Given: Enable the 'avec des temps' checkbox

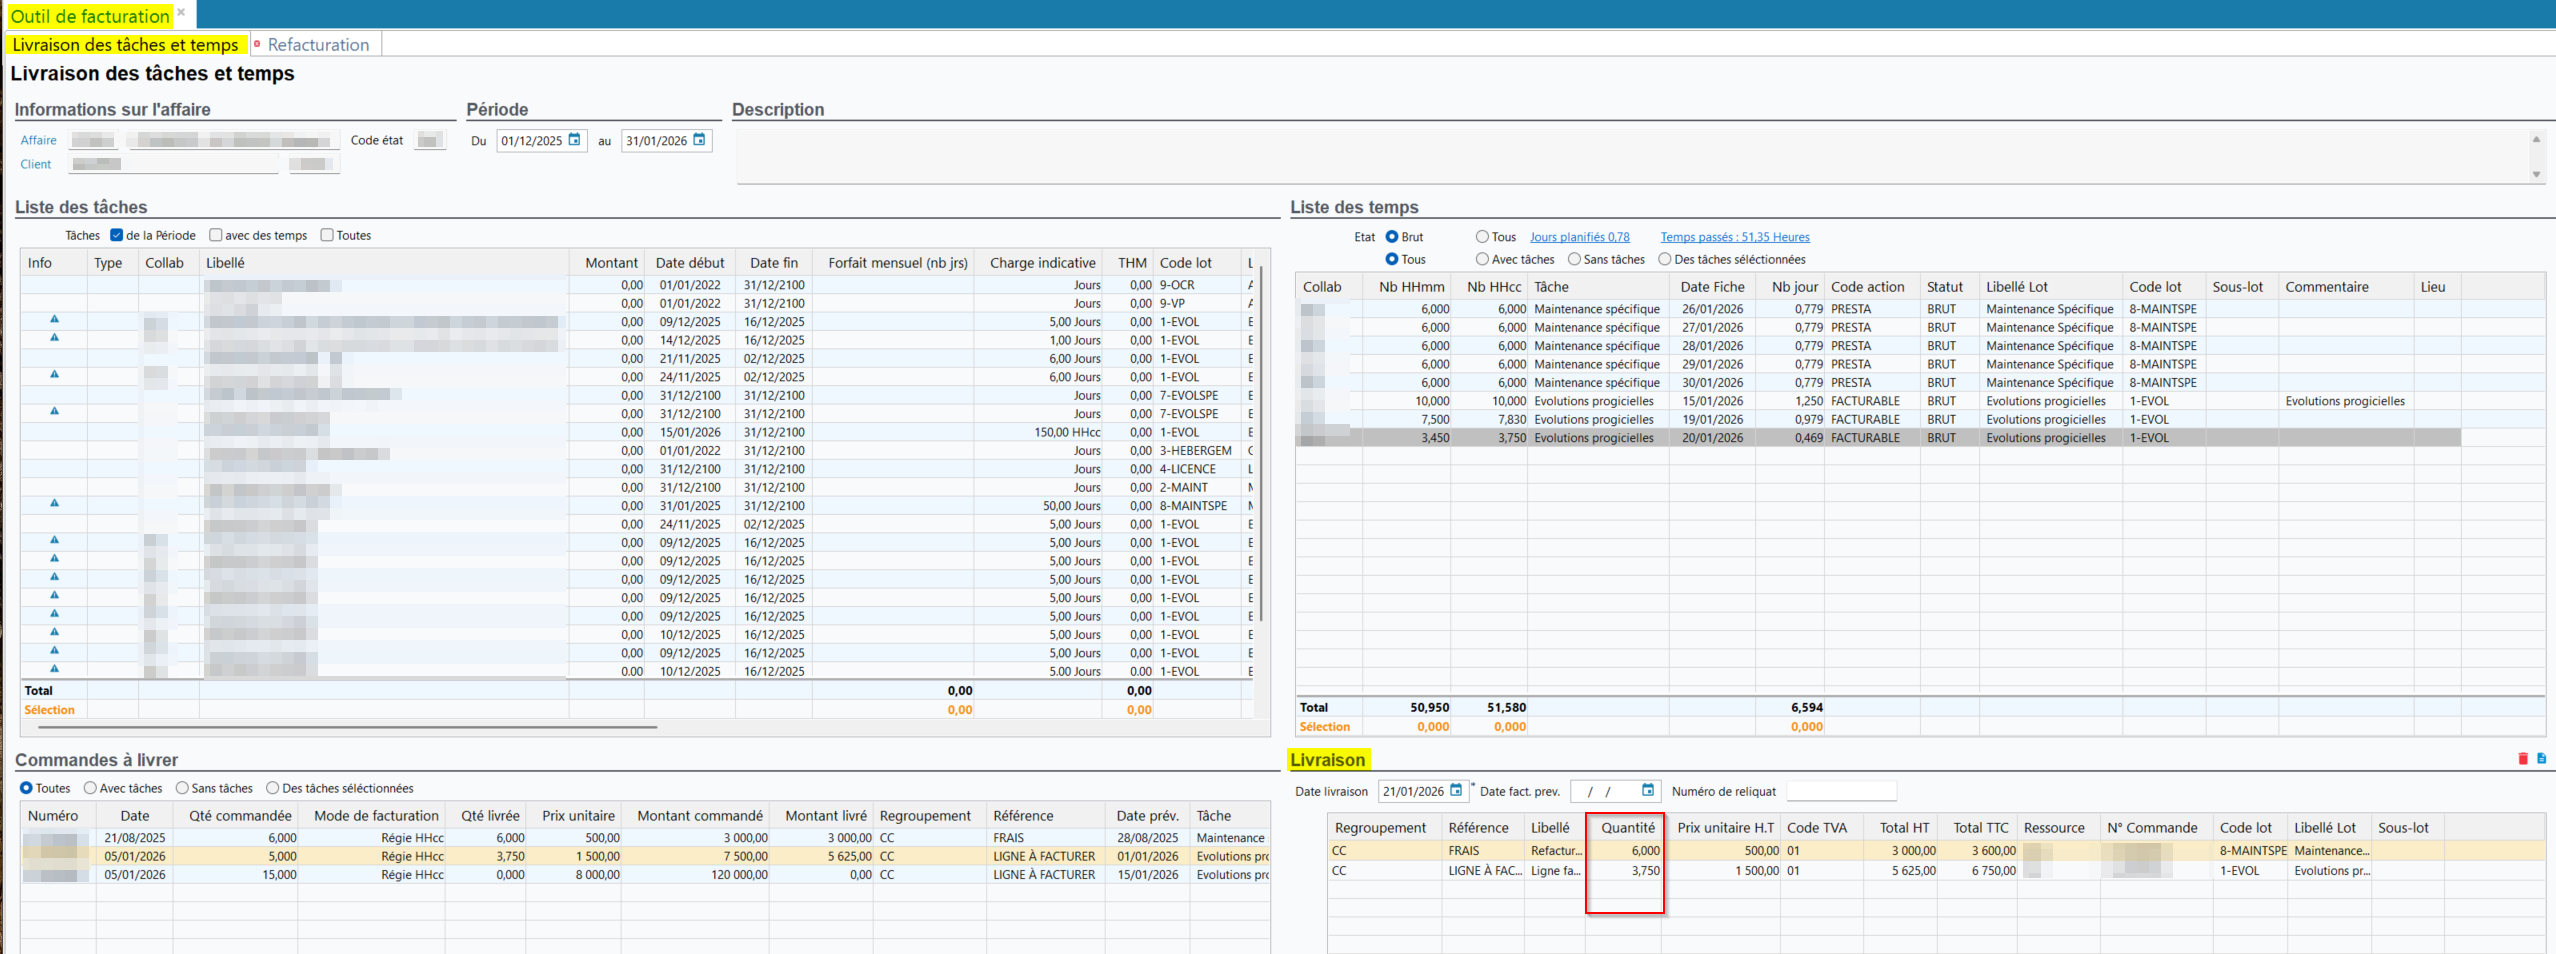Looking at the screenshot, I should (215, 235).
